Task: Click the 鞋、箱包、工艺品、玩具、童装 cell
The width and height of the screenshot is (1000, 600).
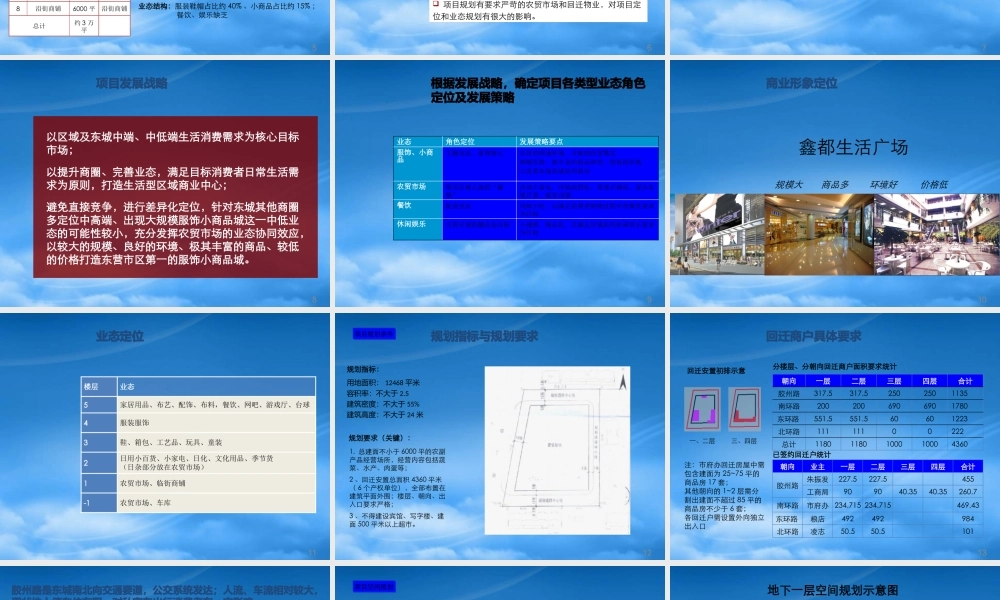Action: (x=216, y=443)
